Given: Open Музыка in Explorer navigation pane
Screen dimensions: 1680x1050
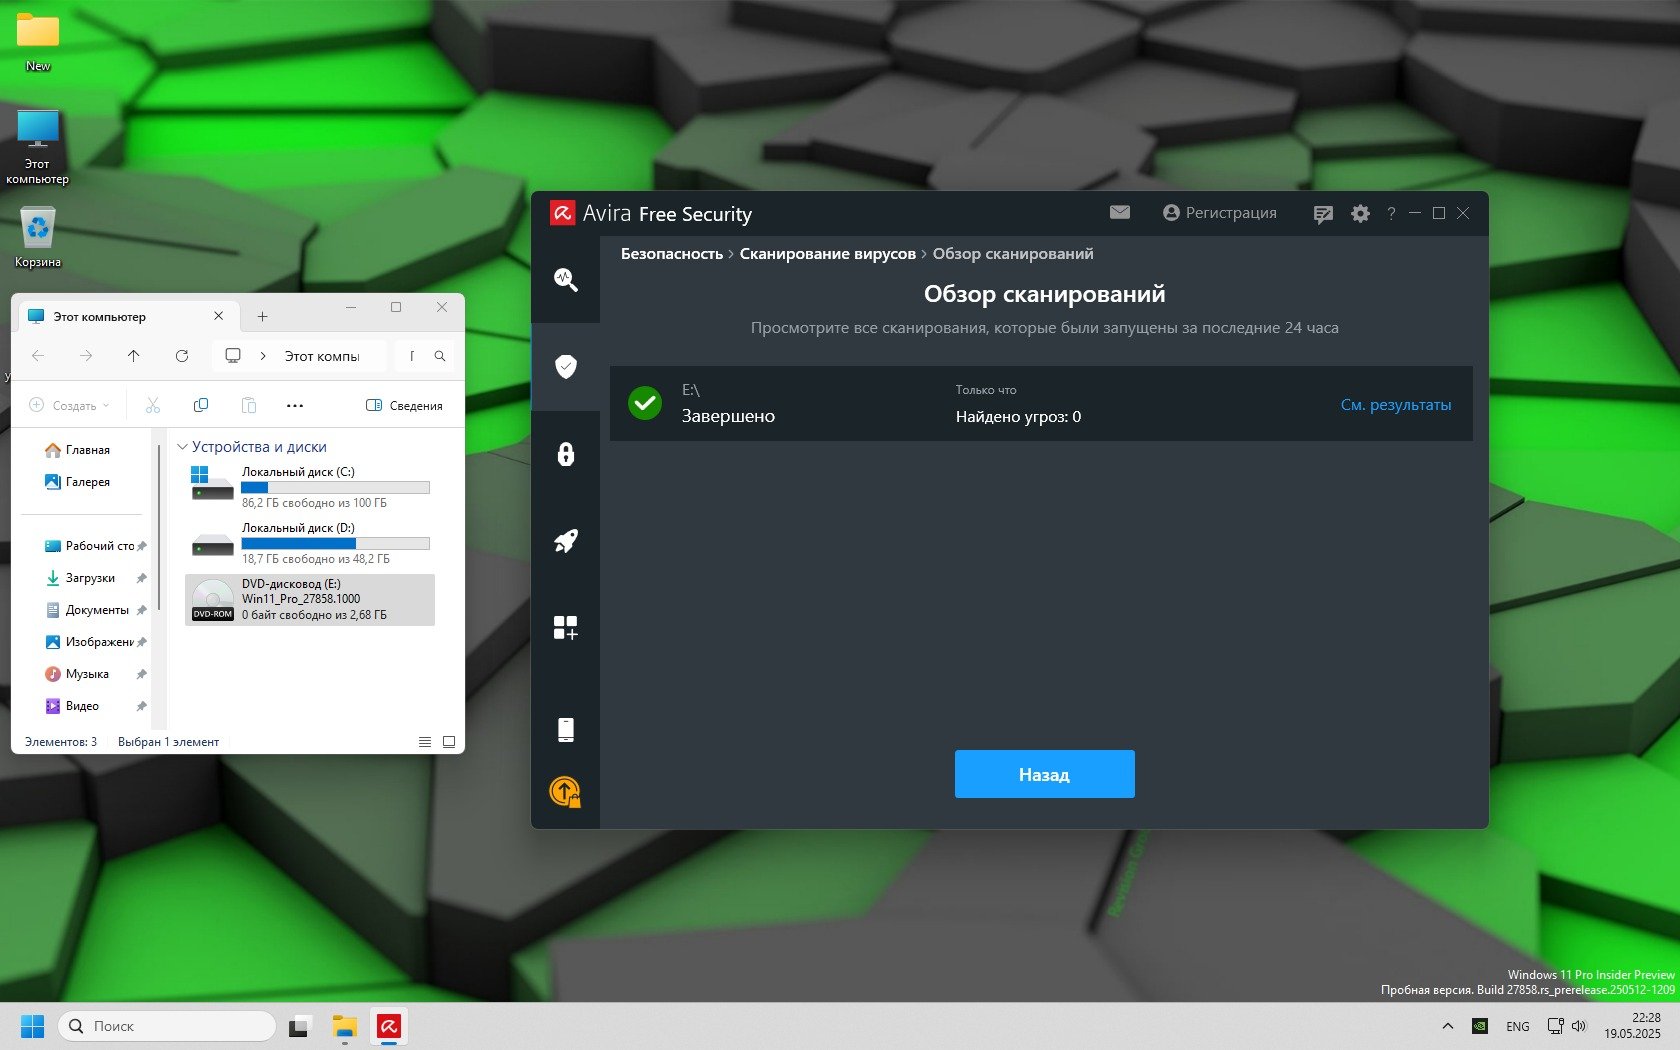Looking at the screenshot, I should (78, 674).
